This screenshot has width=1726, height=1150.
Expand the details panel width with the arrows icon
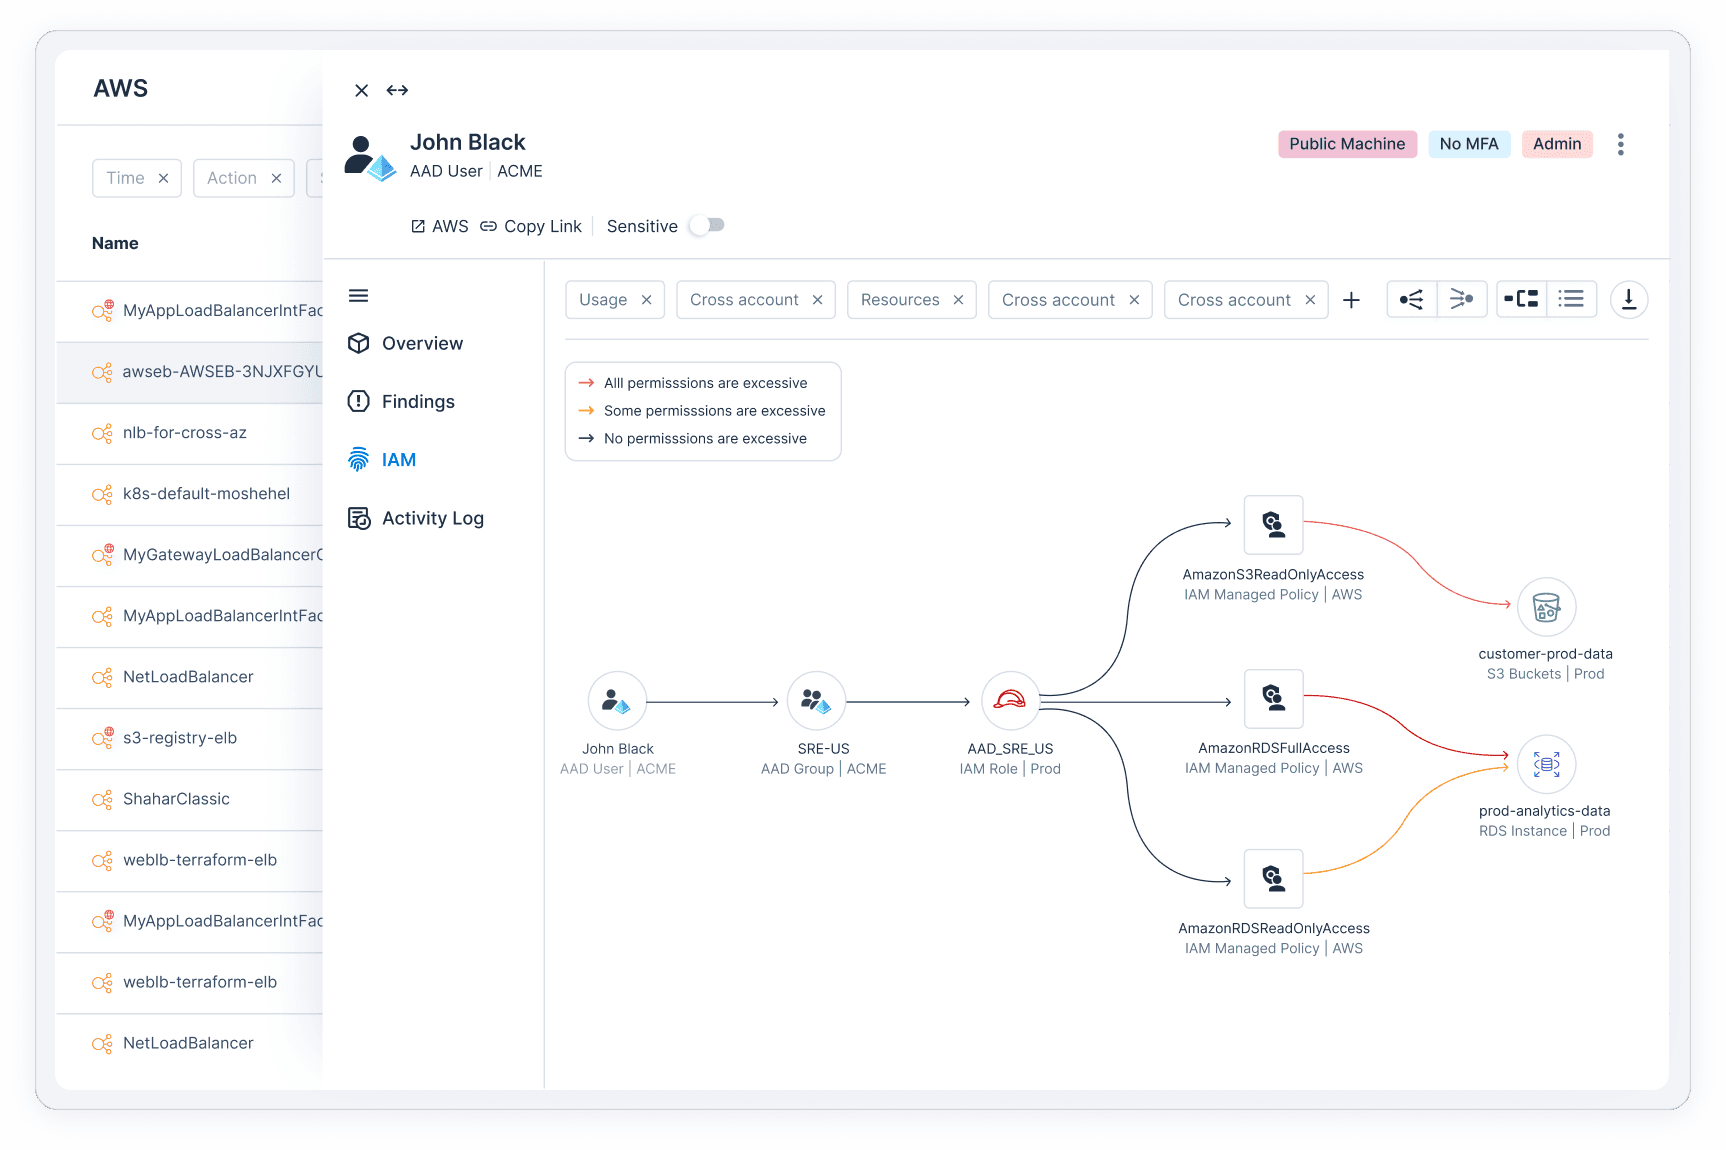[397, 90]
